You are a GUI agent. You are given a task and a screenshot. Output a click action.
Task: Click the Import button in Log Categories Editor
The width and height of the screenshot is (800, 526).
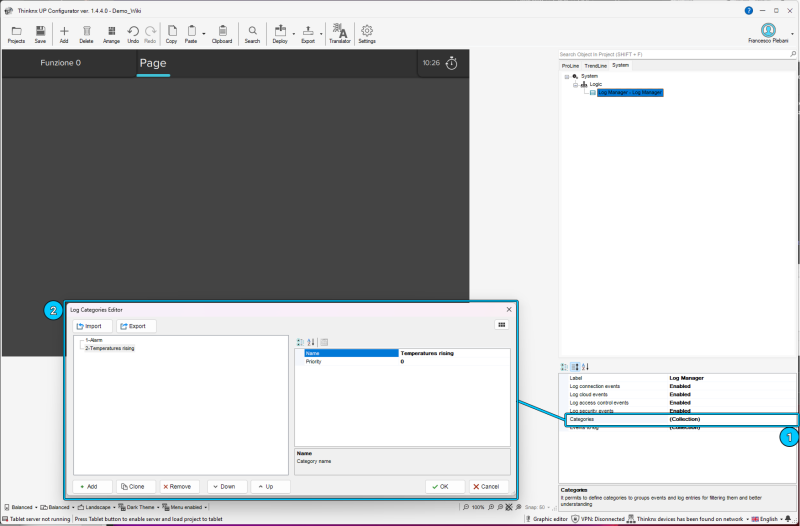coord(93,326)
